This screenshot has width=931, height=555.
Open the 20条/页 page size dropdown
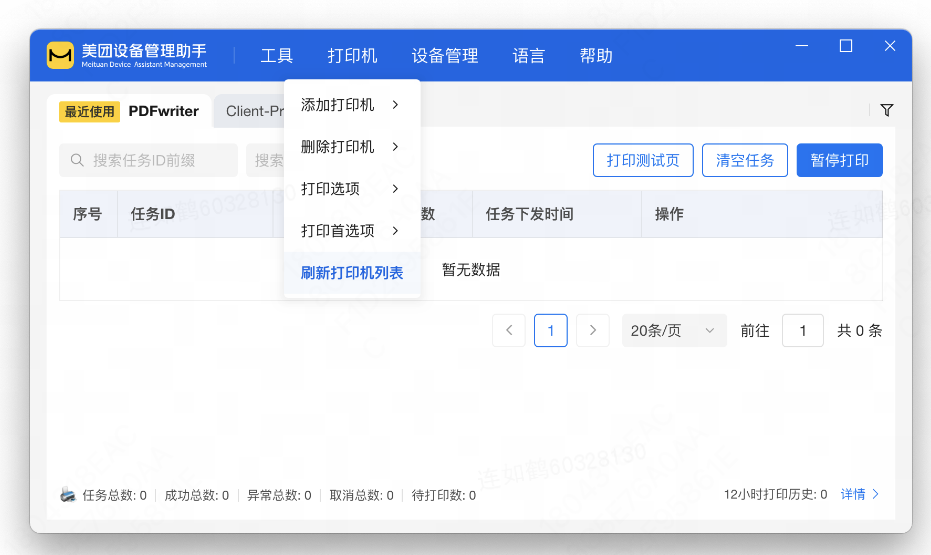[x=674, y=331]
